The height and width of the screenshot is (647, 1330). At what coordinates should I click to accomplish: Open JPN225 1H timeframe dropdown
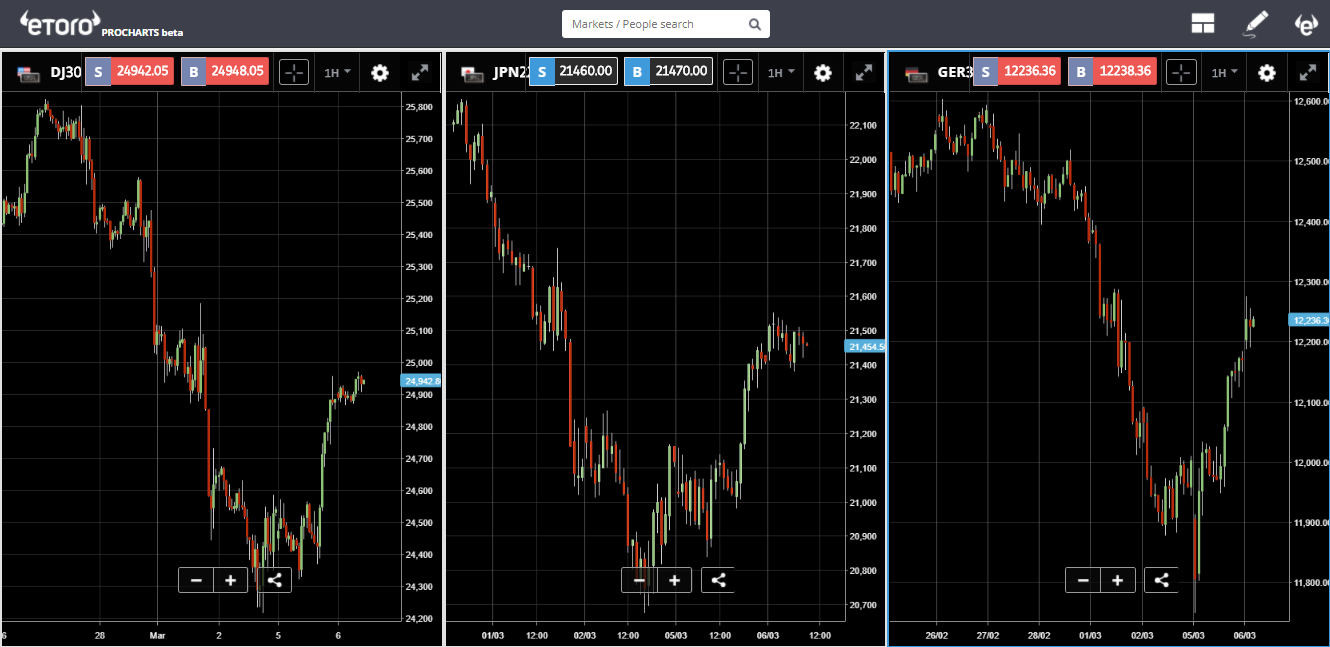point(781,72)
